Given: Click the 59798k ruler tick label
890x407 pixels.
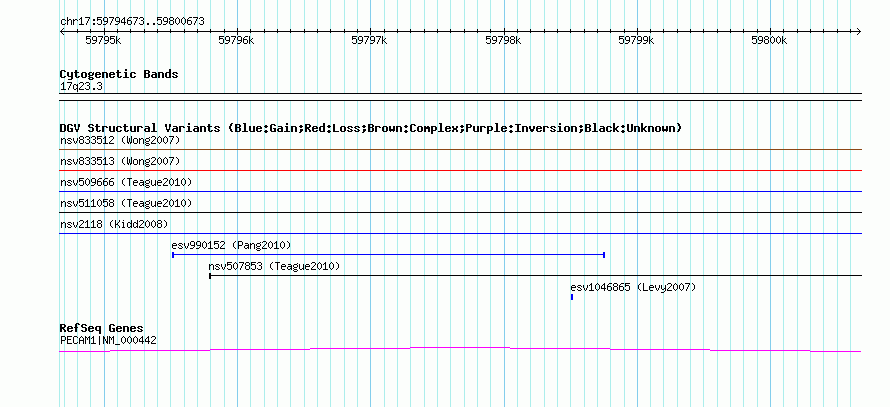Looking at the screenshot, I should point(503,40).
